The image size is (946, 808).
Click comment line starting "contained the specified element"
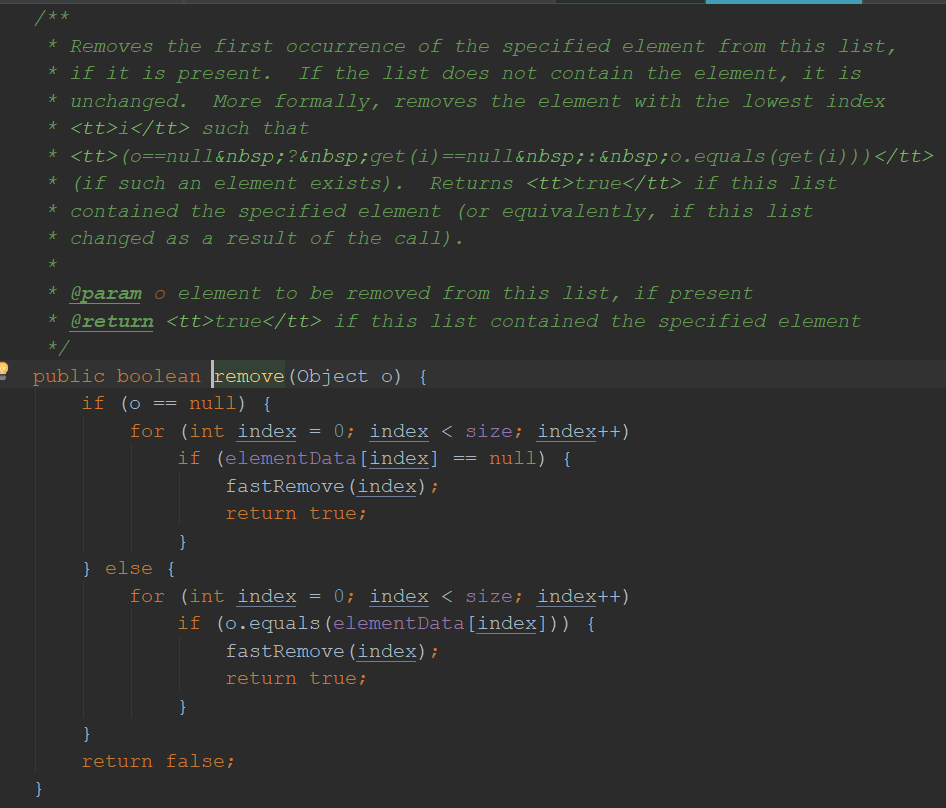tap(442, 211)
